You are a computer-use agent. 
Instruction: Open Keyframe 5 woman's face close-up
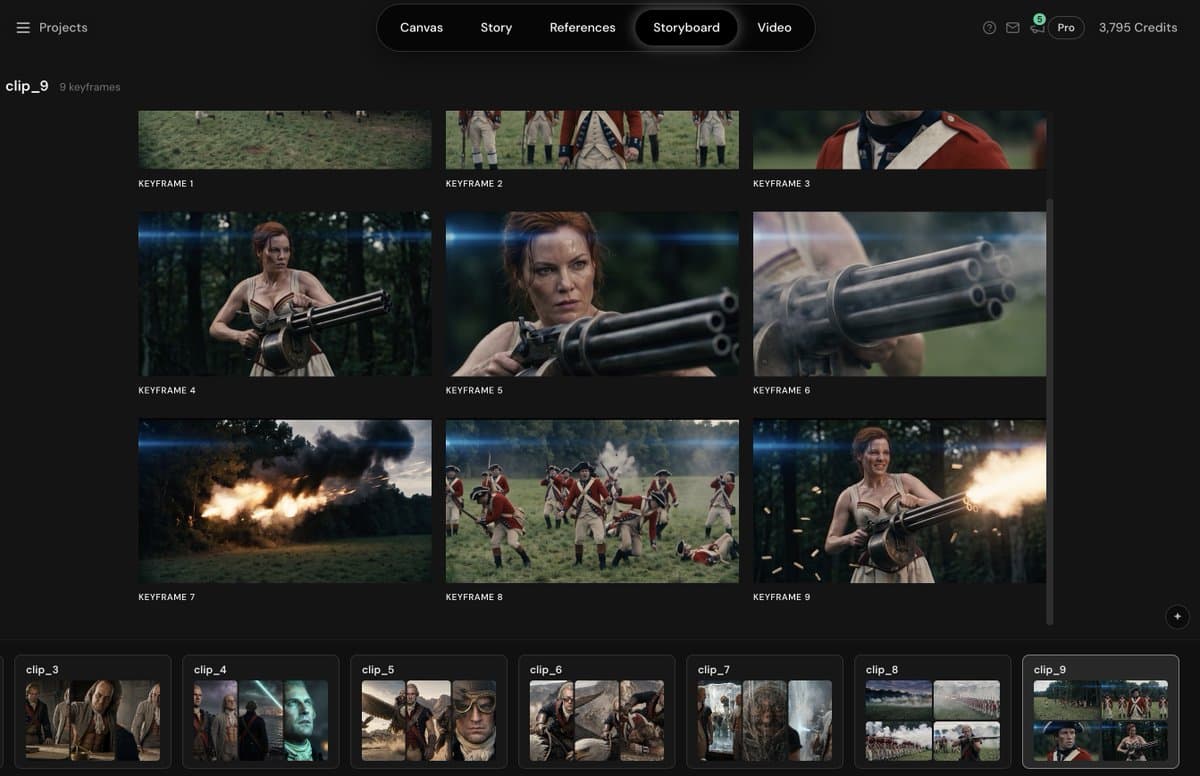click(592, 294)
